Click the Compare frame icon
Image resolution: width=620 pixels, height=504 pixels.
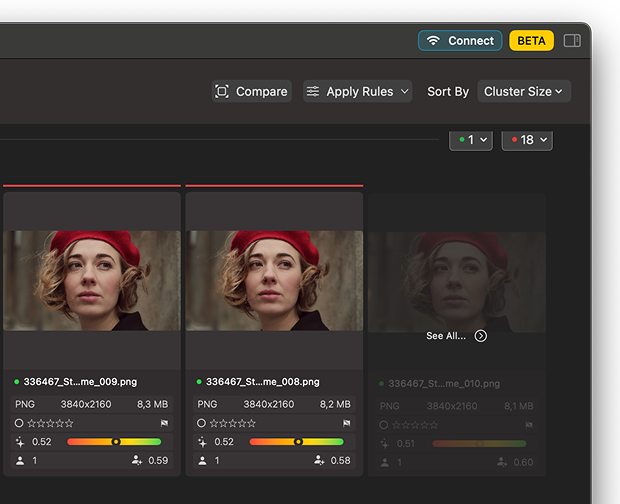coord(222,91)
